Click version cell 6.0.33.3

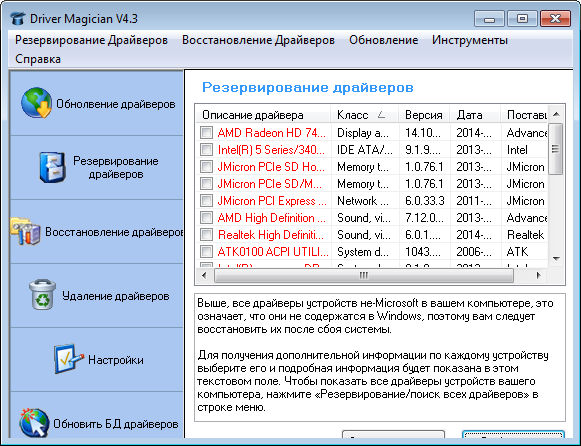click(x=425, y=201)
